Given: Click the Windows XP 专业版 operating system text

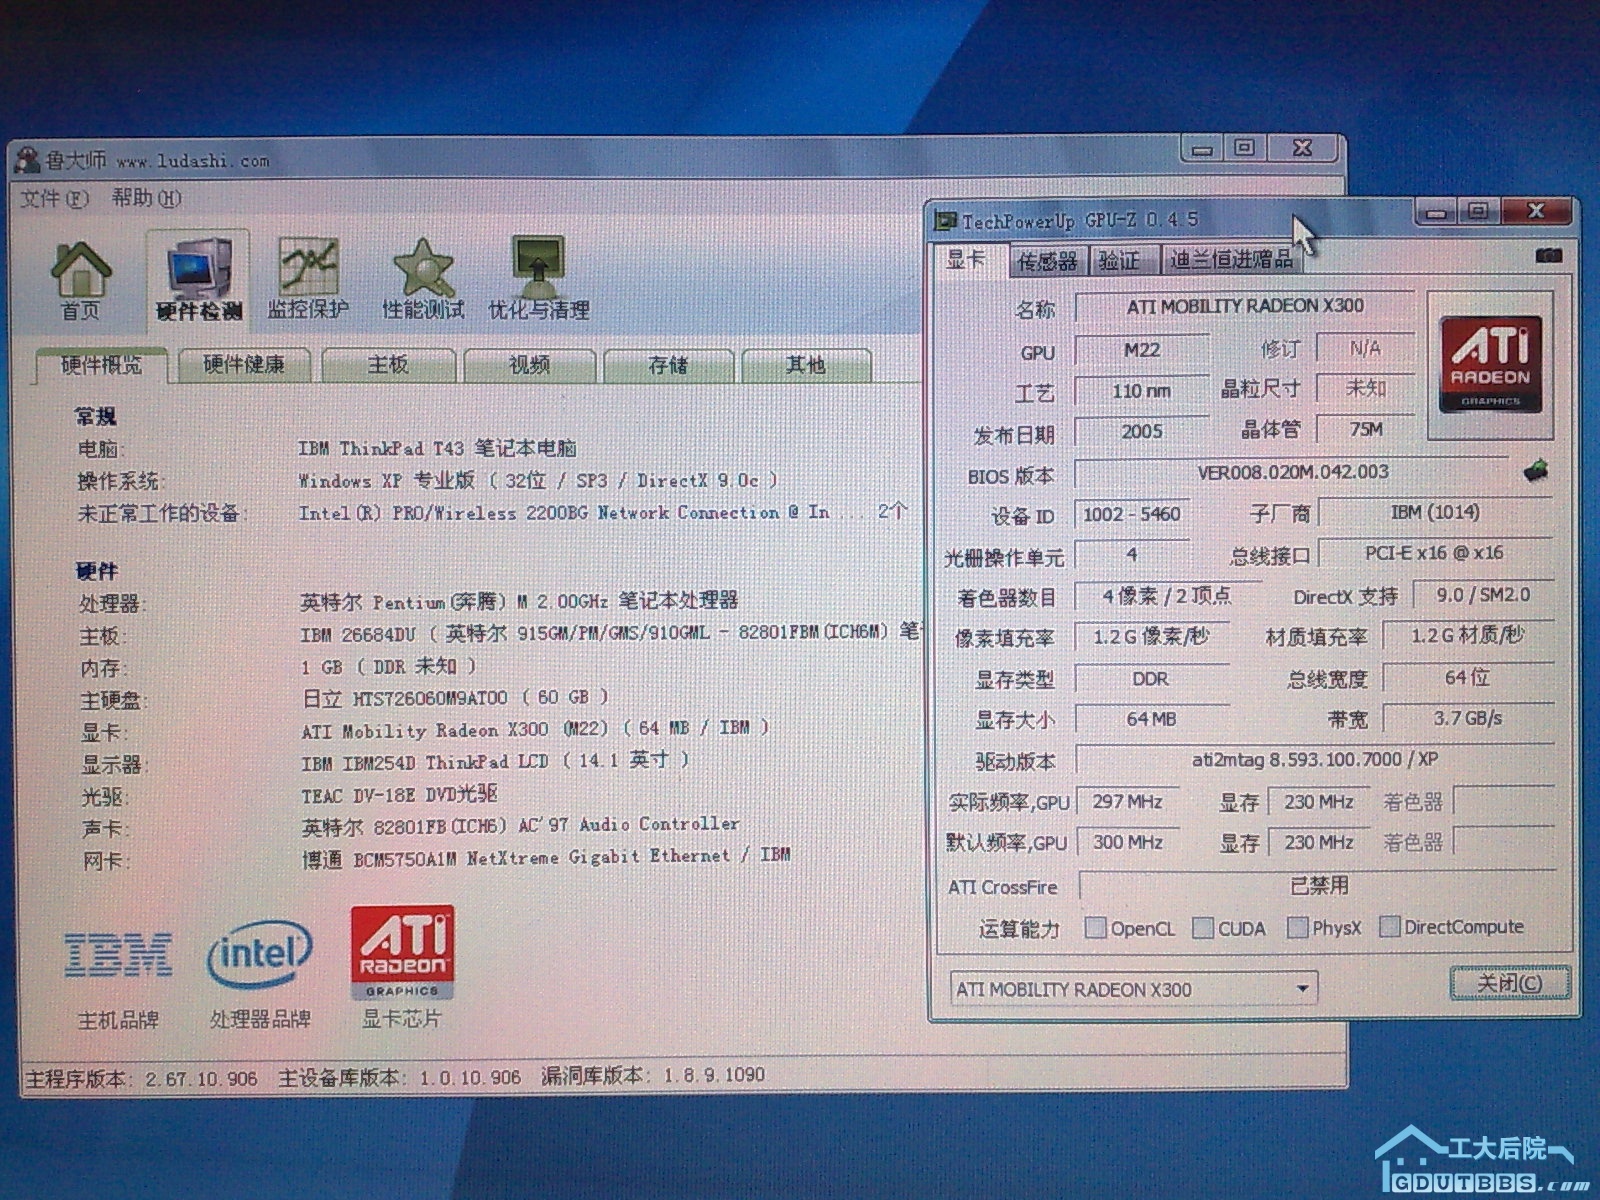Looking at the screenshot, I should tap(539, 480).
